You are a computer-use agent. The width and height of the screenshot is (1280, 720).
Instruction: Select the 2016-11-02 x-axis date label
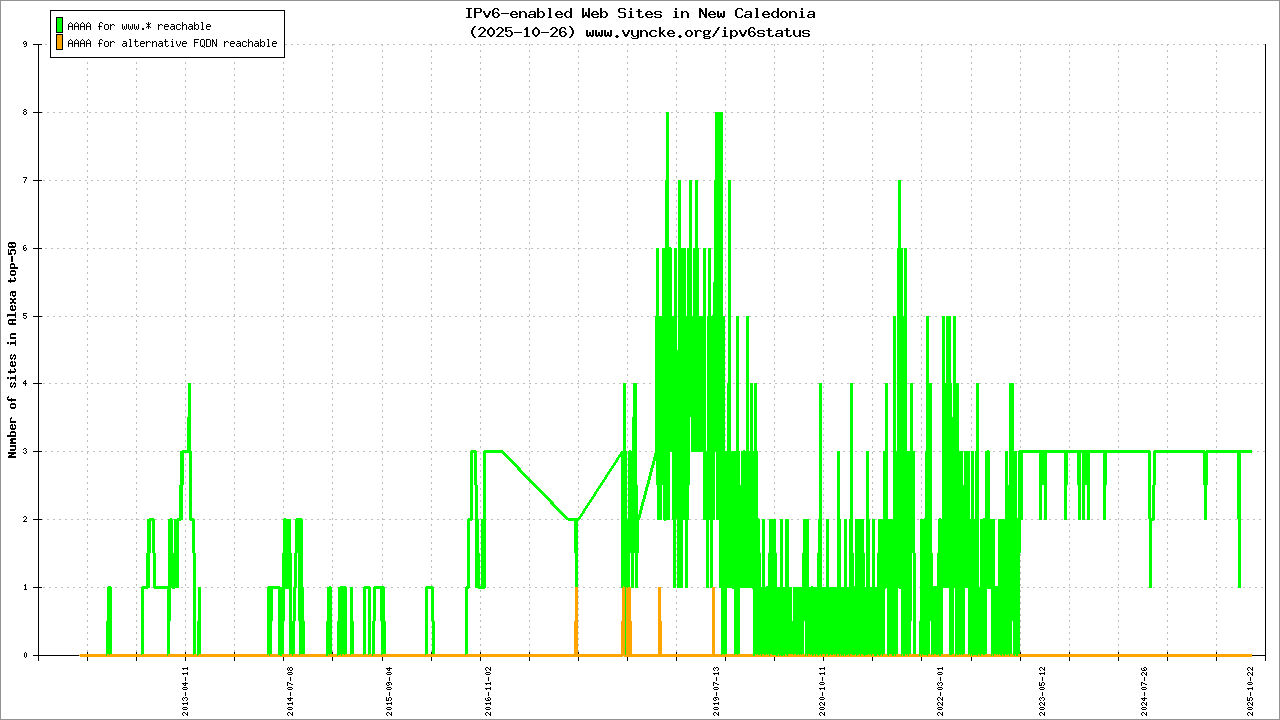pyautogui.click(x=488, y=691)
